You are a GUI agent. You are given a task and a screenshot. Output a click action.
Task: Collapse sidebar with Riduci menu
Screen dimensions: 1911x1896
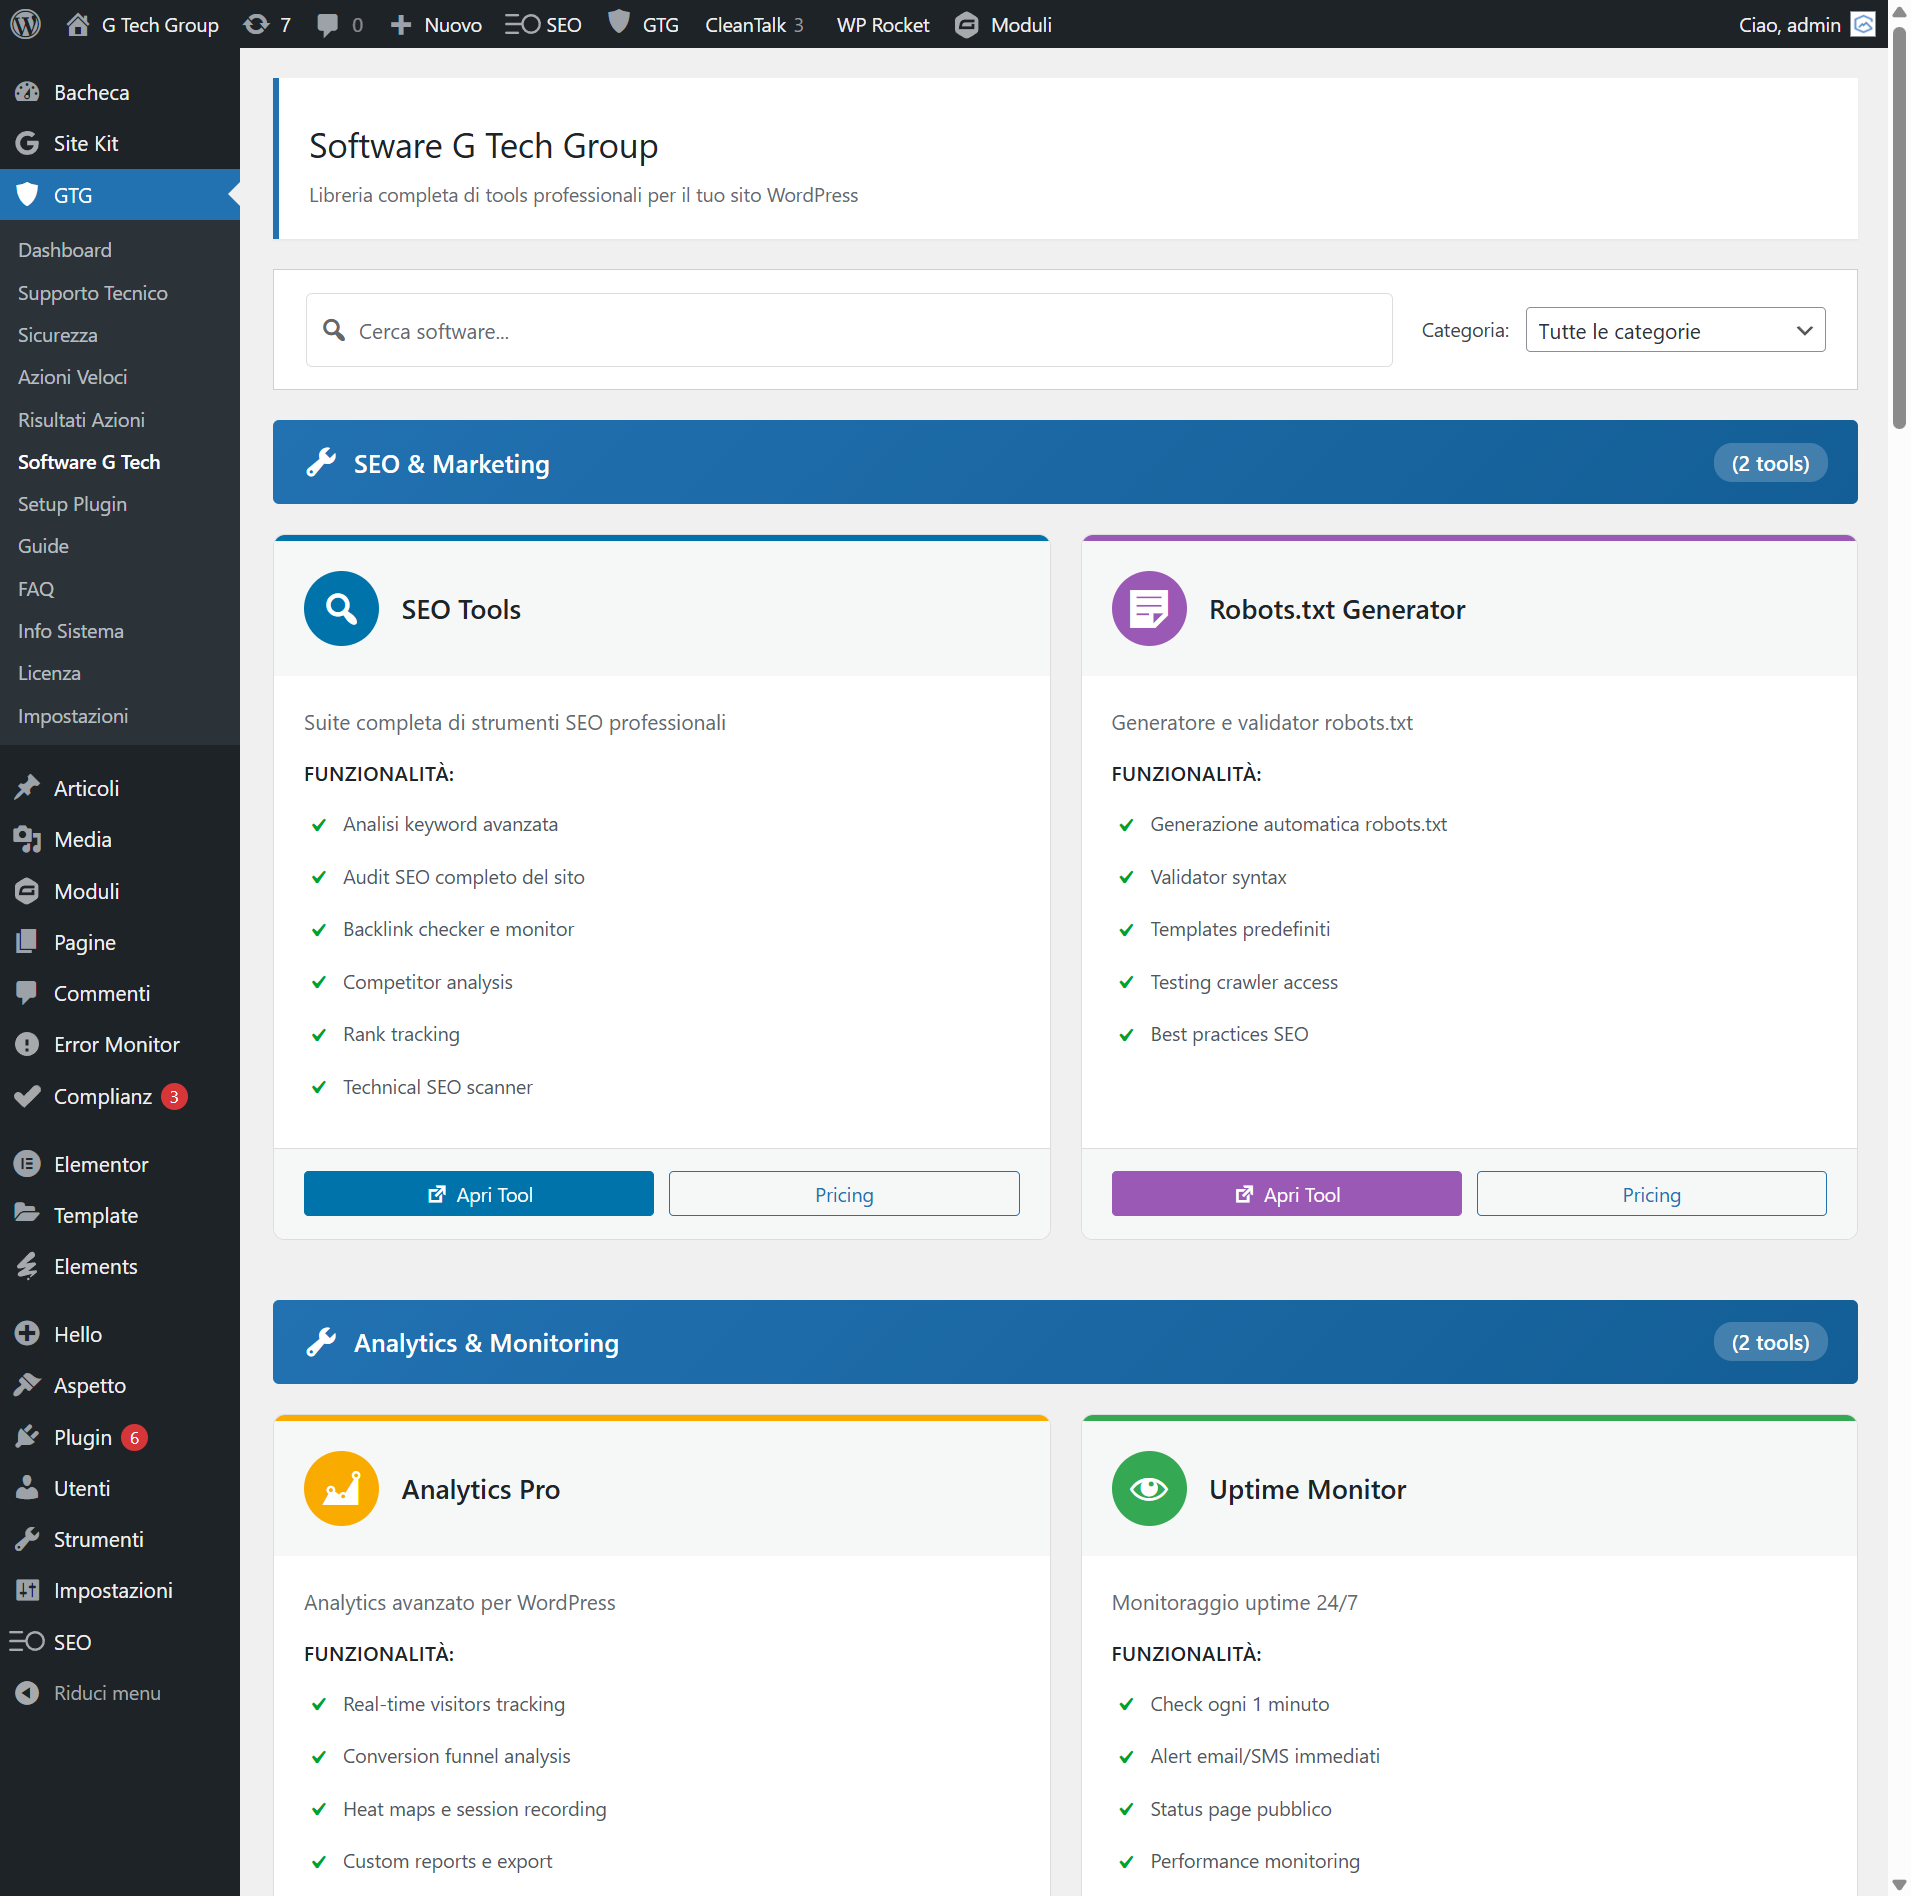coord(106,1693)
